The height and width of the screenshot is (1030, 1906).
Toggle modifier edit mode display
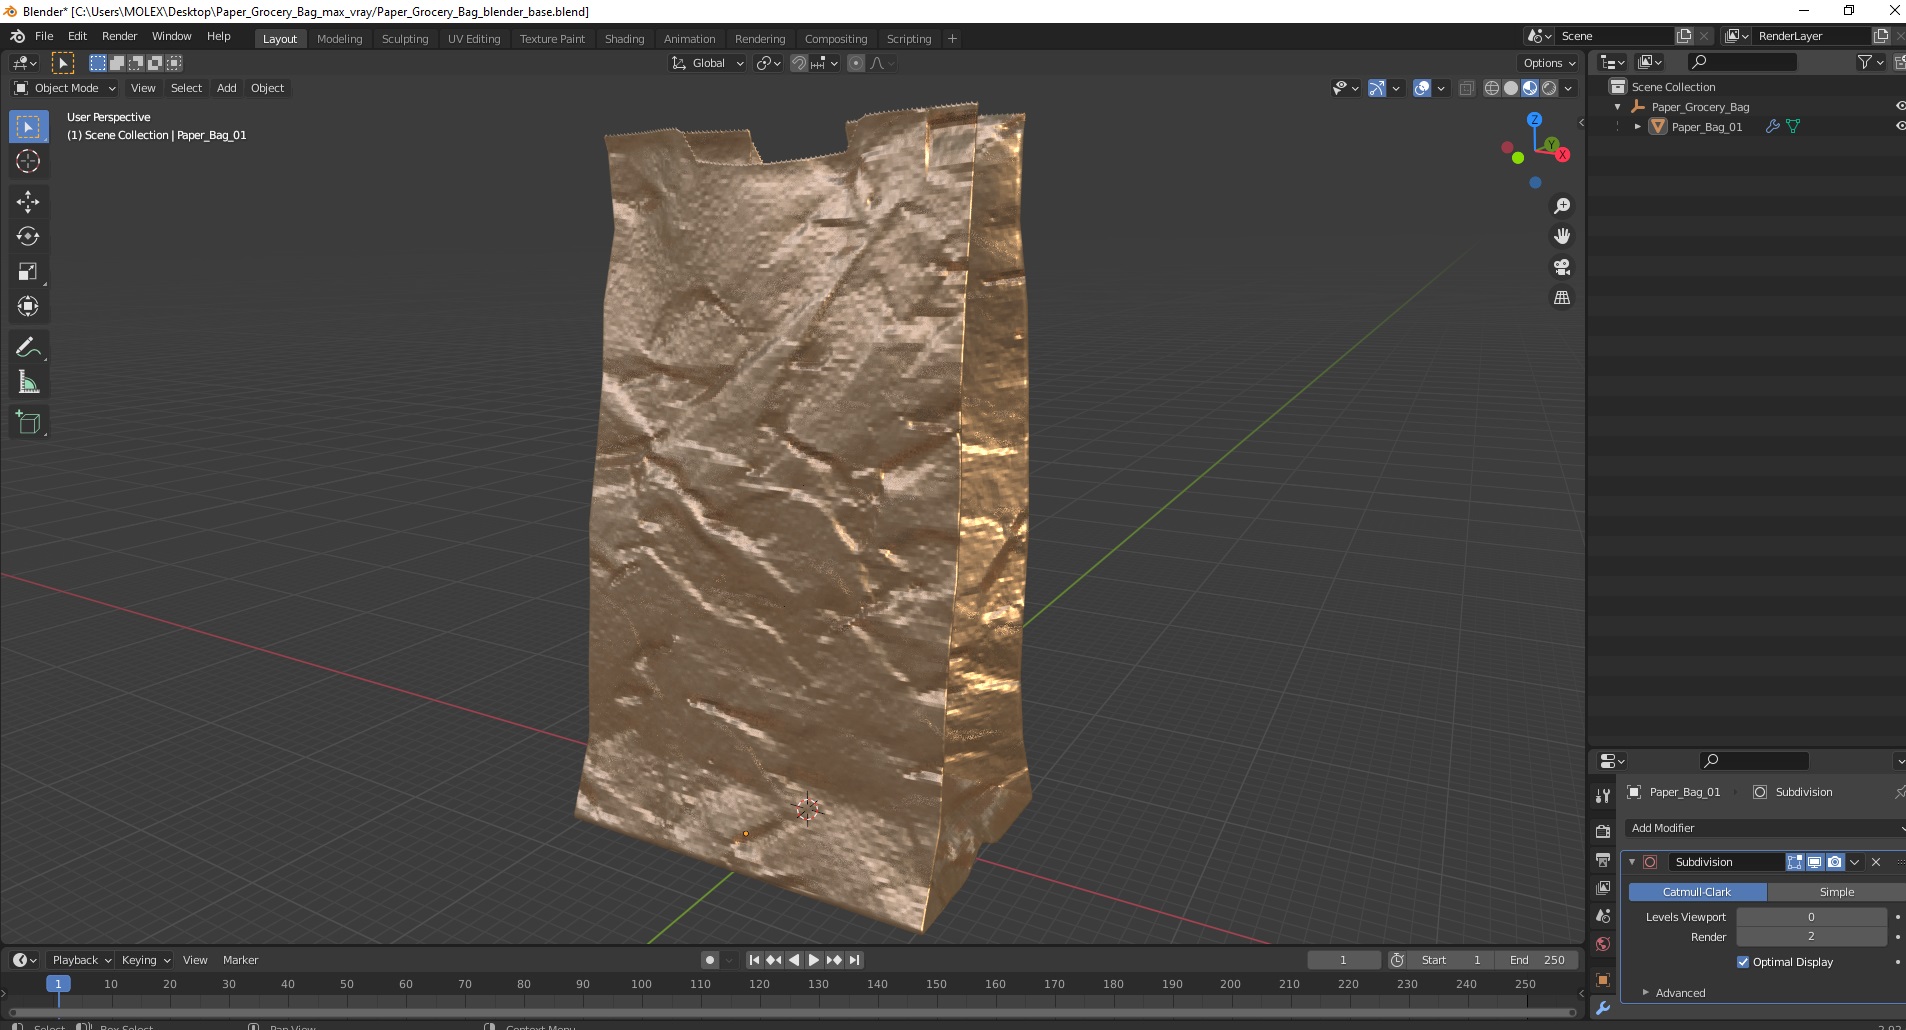click(x=1795, y=862)
